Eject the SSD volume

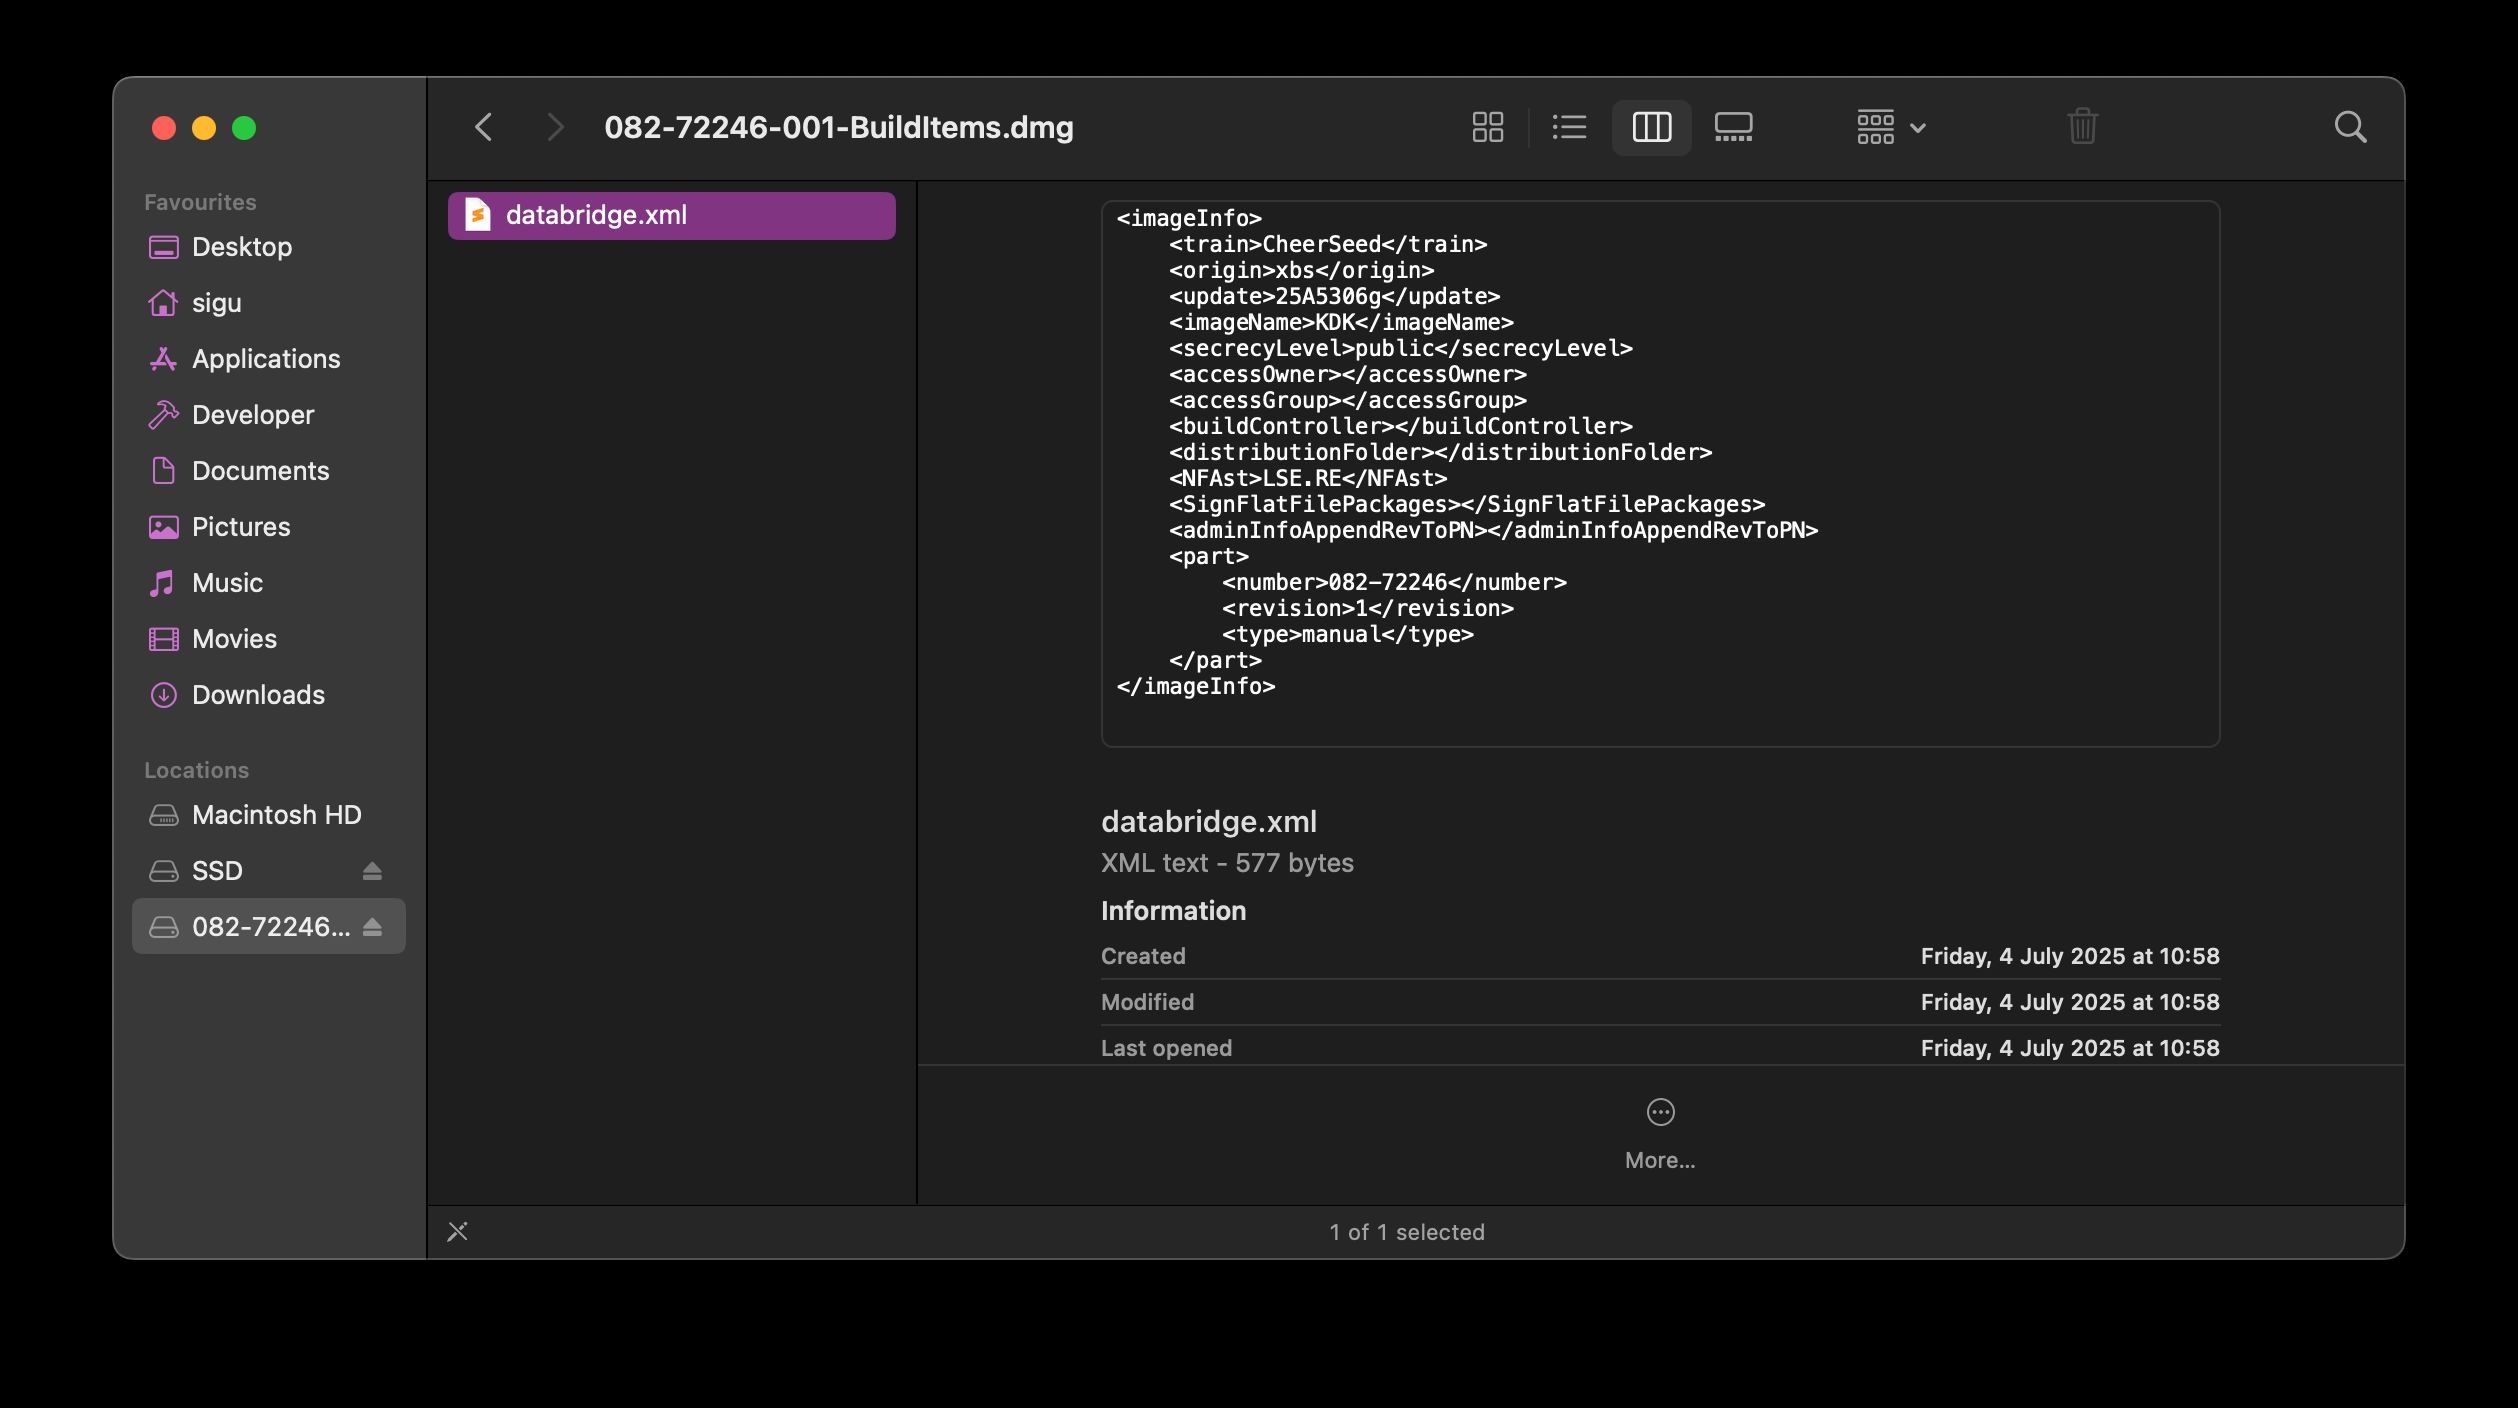point(372,871)
